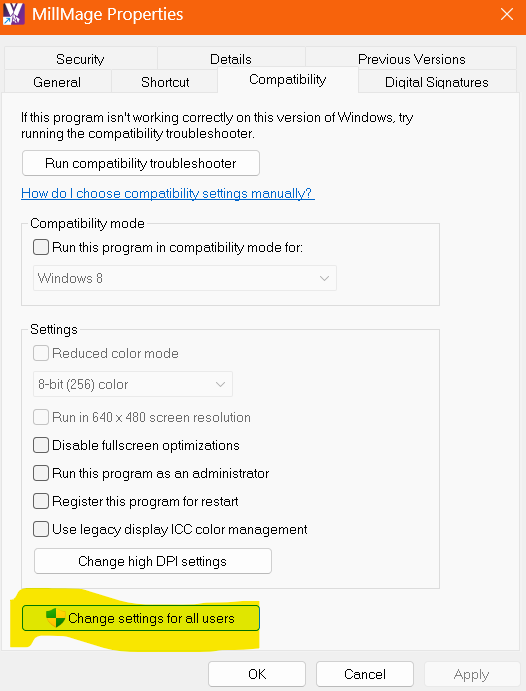
Task: Close the MillMage Properties dialog
Action: click(507, 14)
